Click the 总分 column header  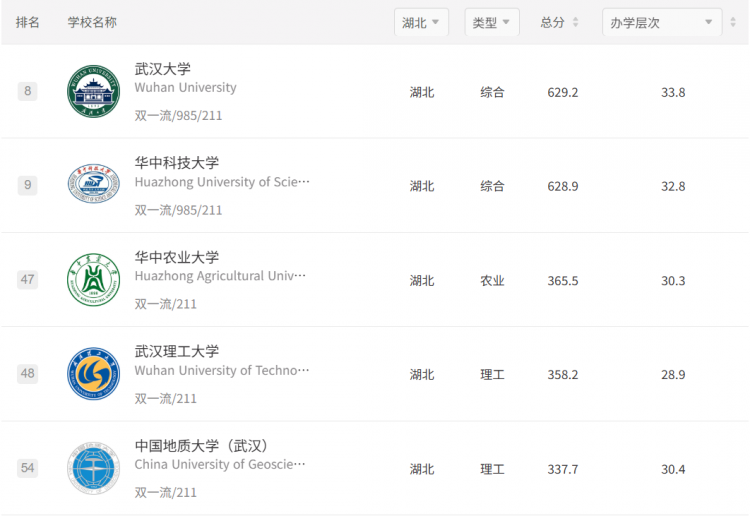click(552, 22)
